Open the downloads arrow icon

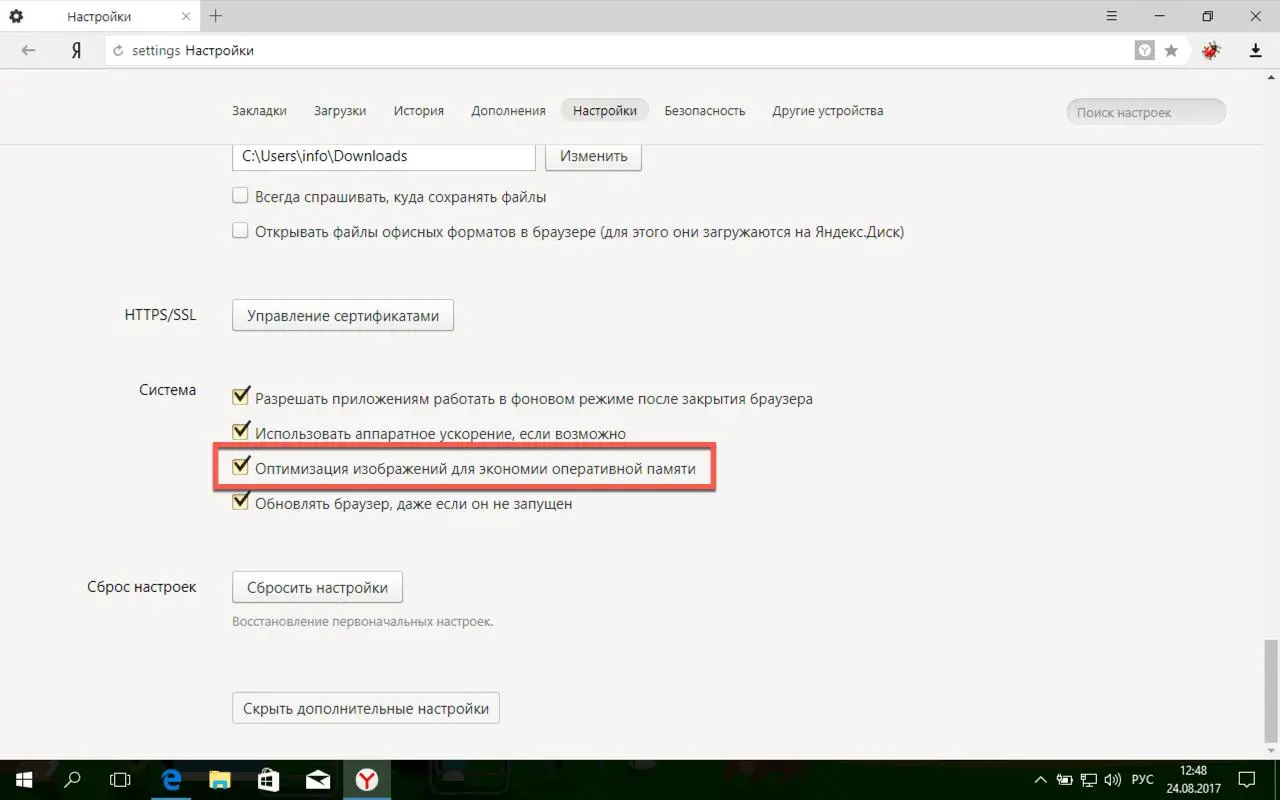[x=1256, y=51]
